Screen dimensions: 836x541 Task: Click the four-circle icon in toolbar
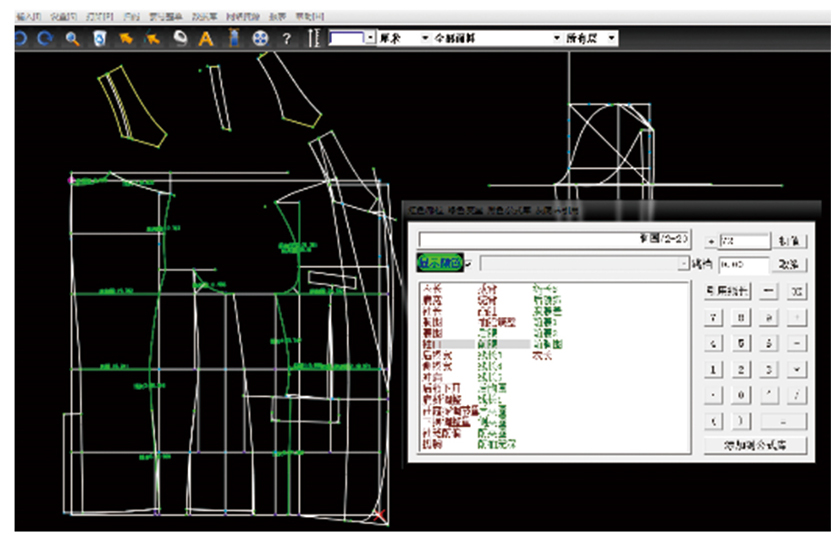click(x=260, y=38)
